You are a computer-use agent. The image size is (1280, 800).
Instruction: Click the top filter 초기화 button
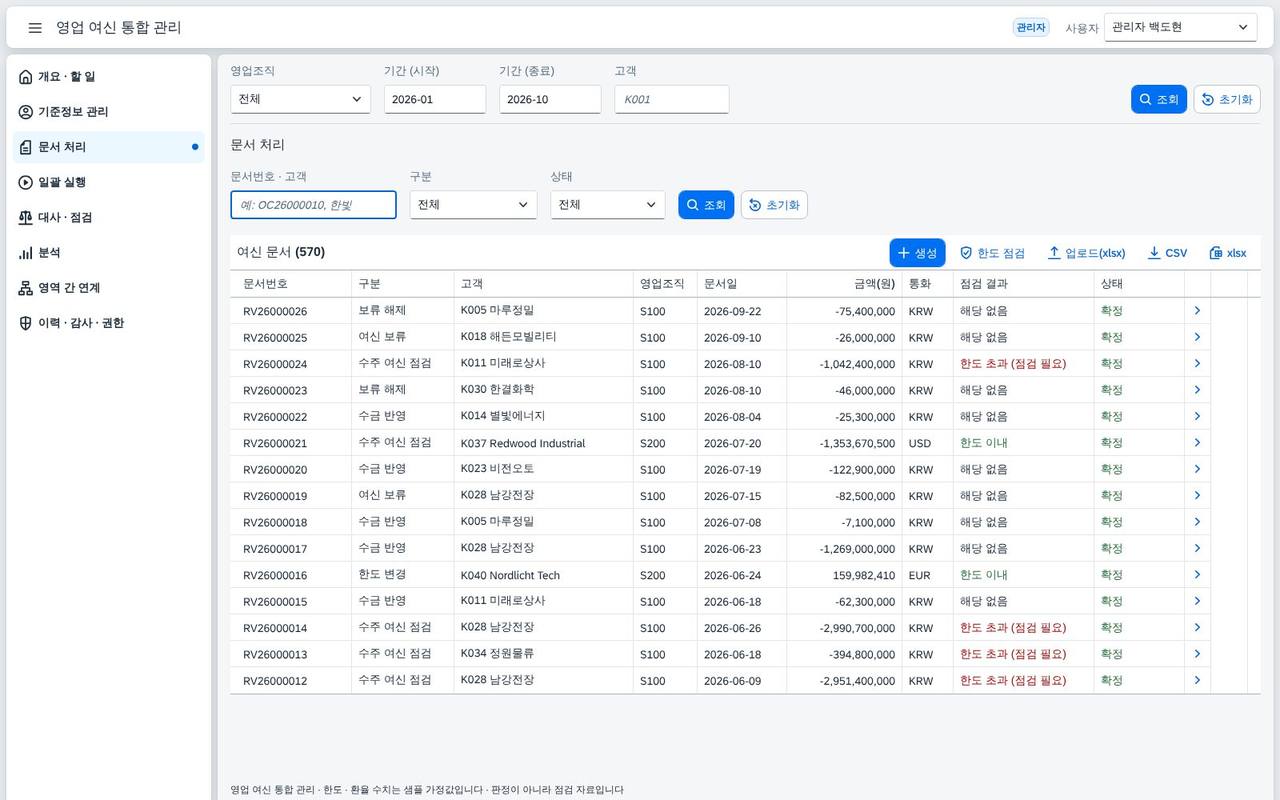[1227, 99]
